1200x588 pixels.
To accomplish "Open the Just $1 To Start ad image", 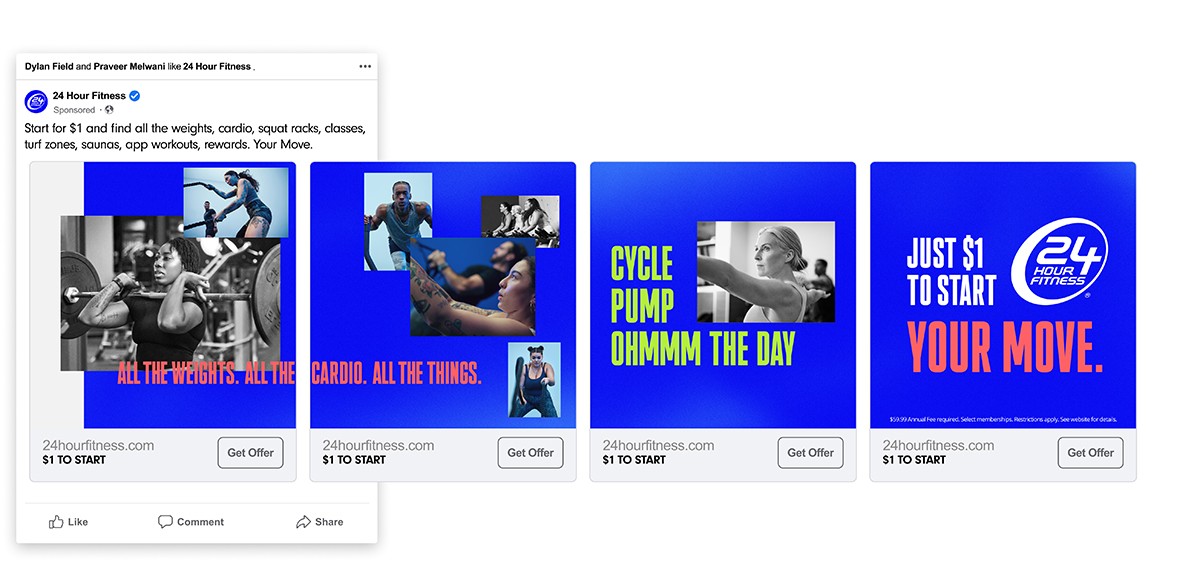I will (1003, 295).
